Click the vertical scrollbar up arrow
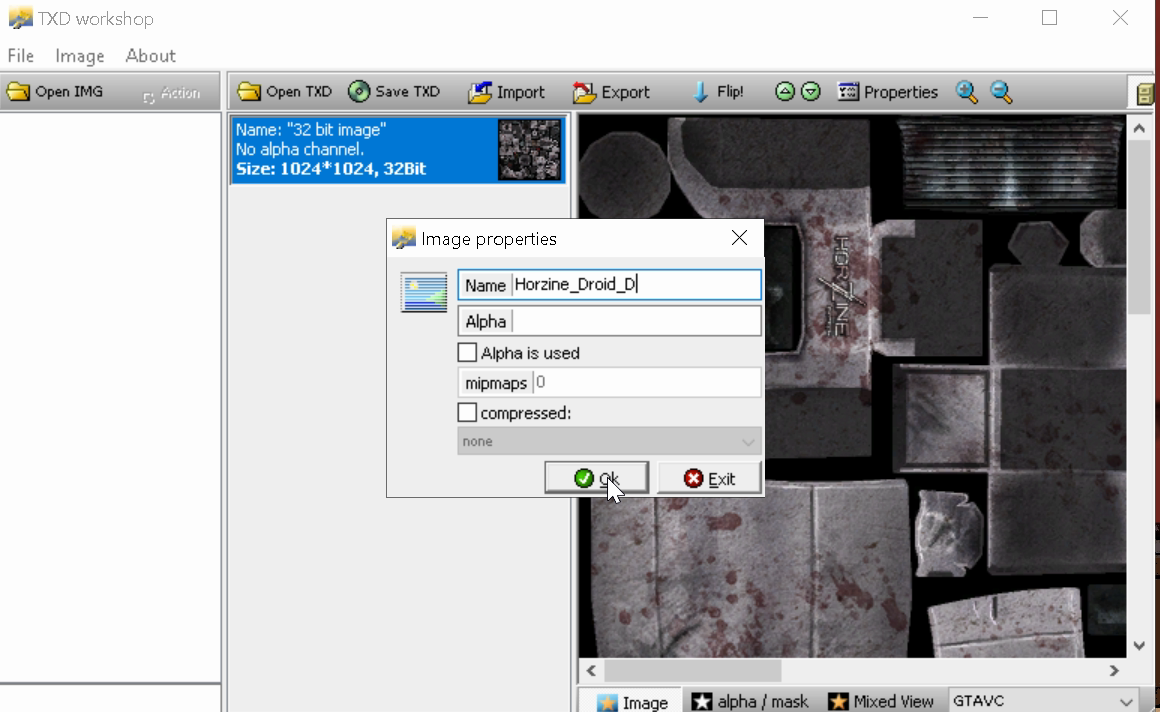1160x712 pixels. [1139, 128]
